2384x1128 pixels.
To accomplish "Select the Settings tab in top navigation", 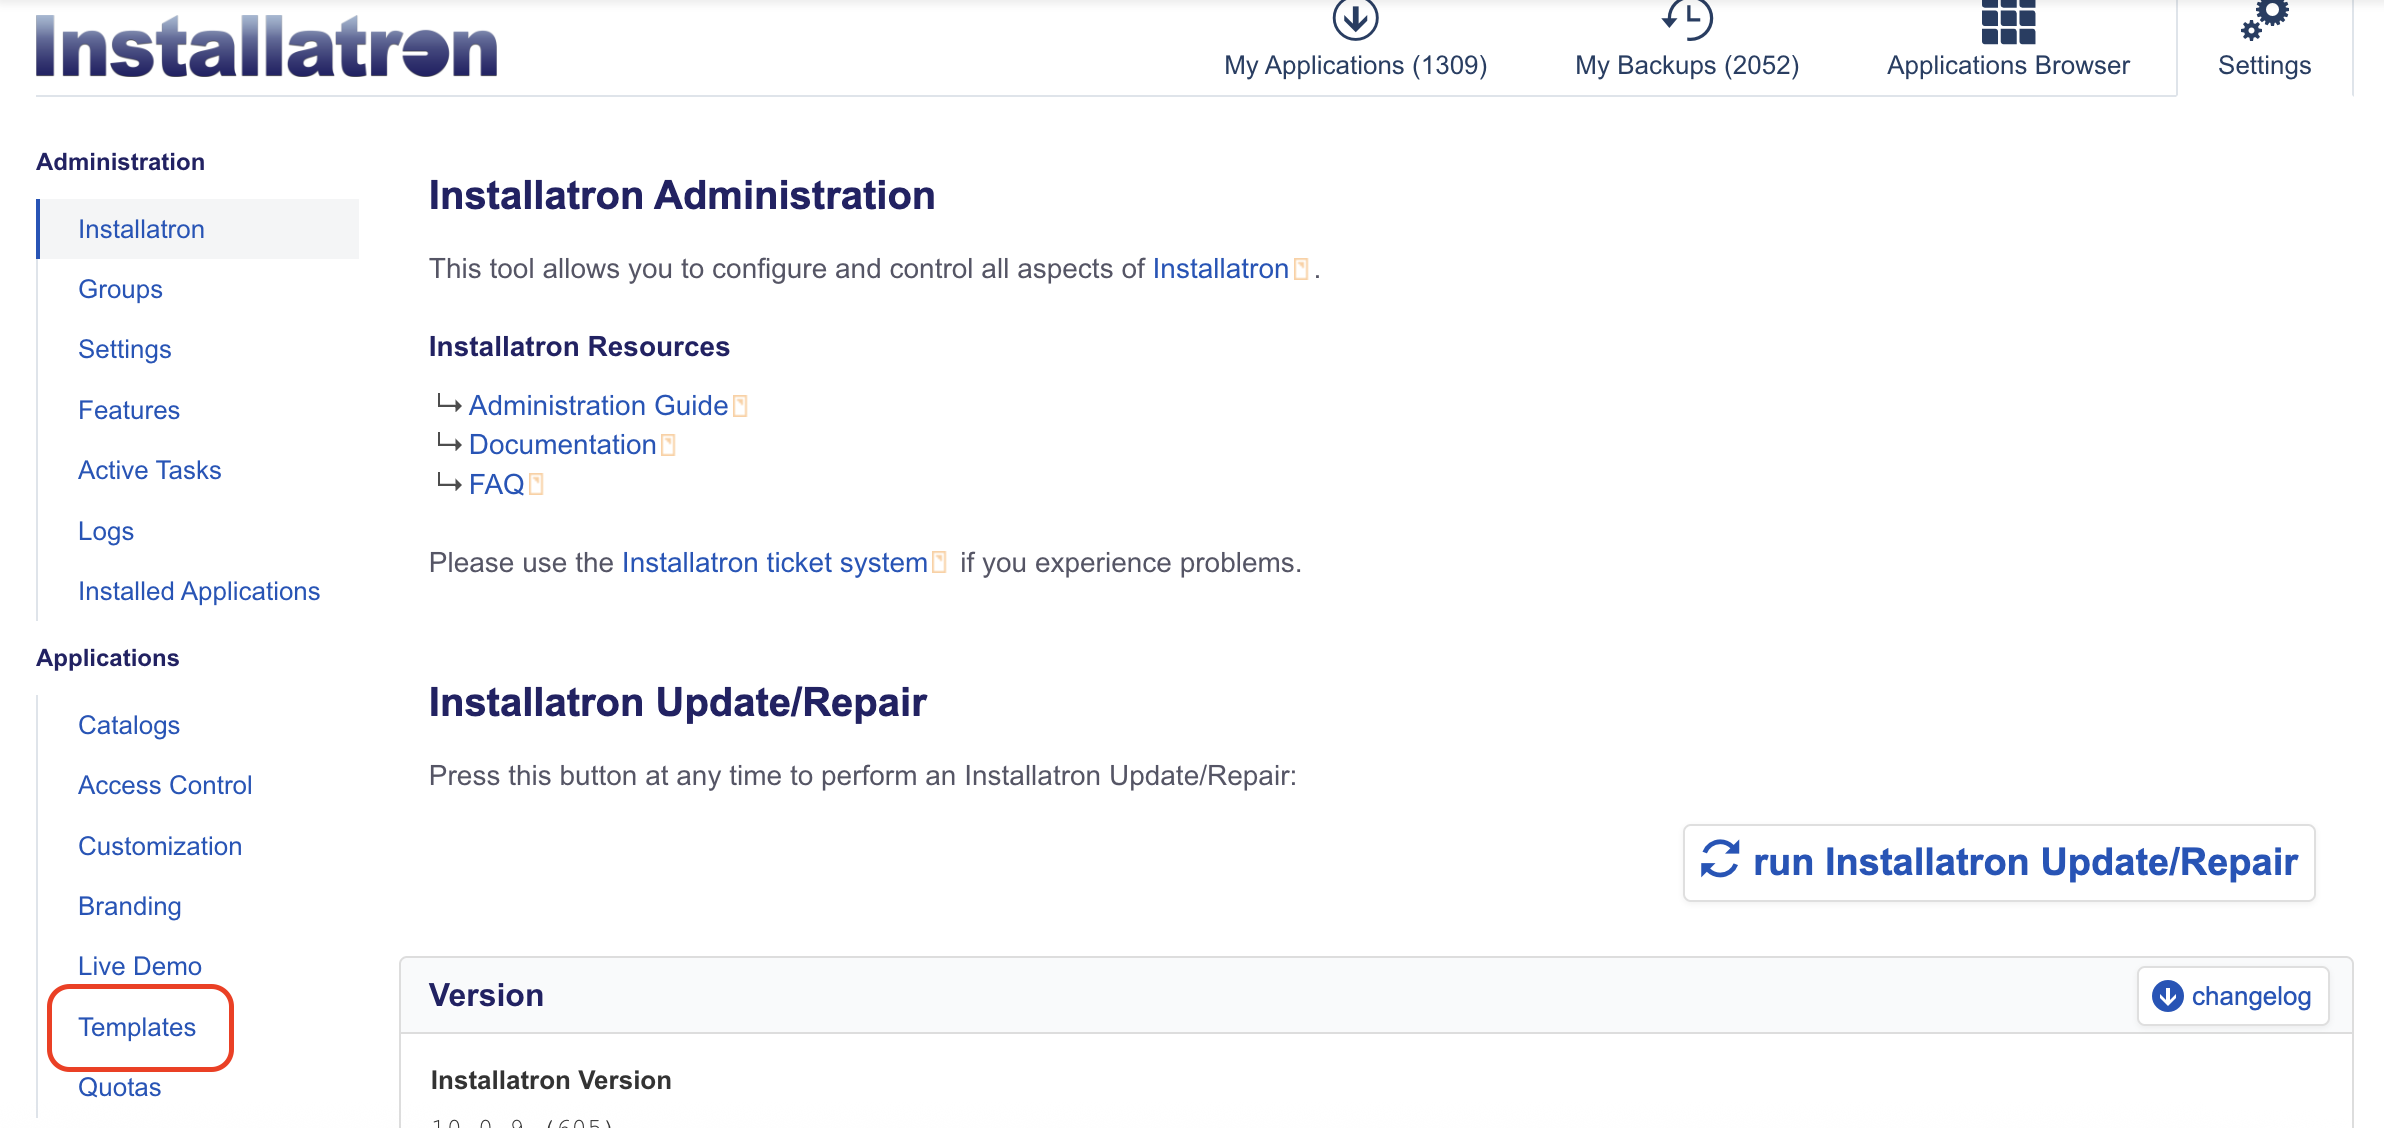I will (2264, 47).
